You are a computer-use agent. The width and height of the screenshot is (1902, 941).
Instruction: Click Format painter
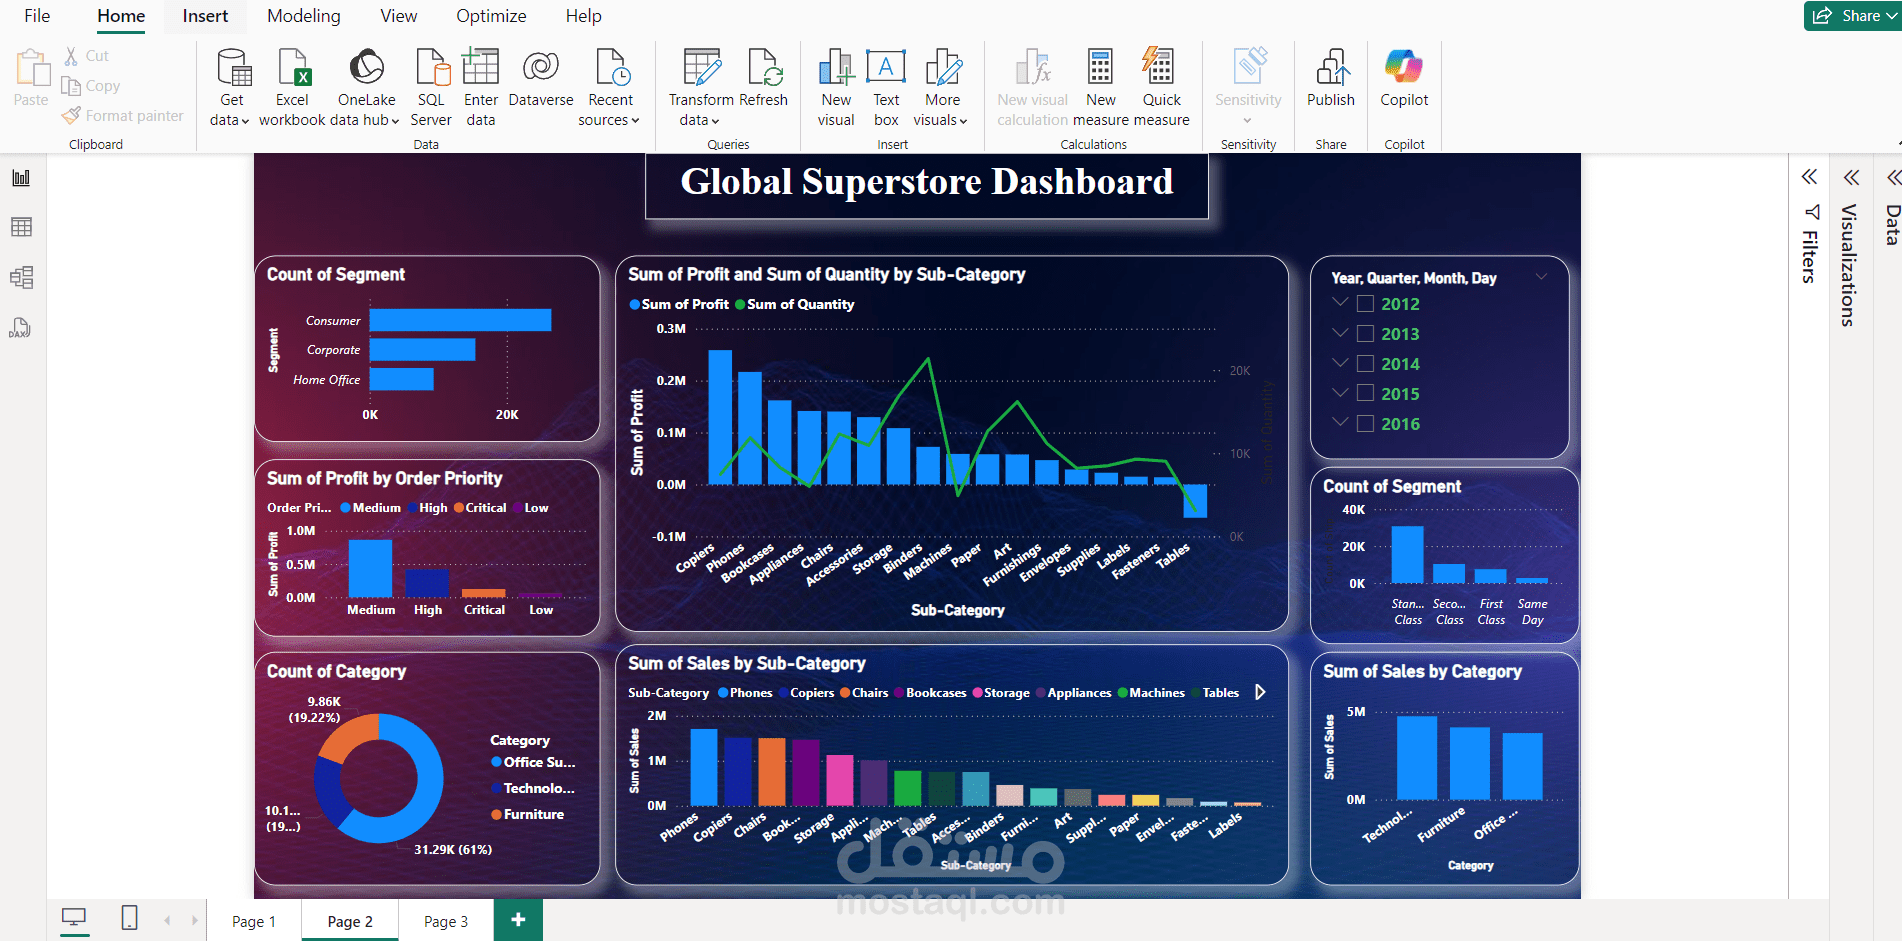click(x=123, y=116)
